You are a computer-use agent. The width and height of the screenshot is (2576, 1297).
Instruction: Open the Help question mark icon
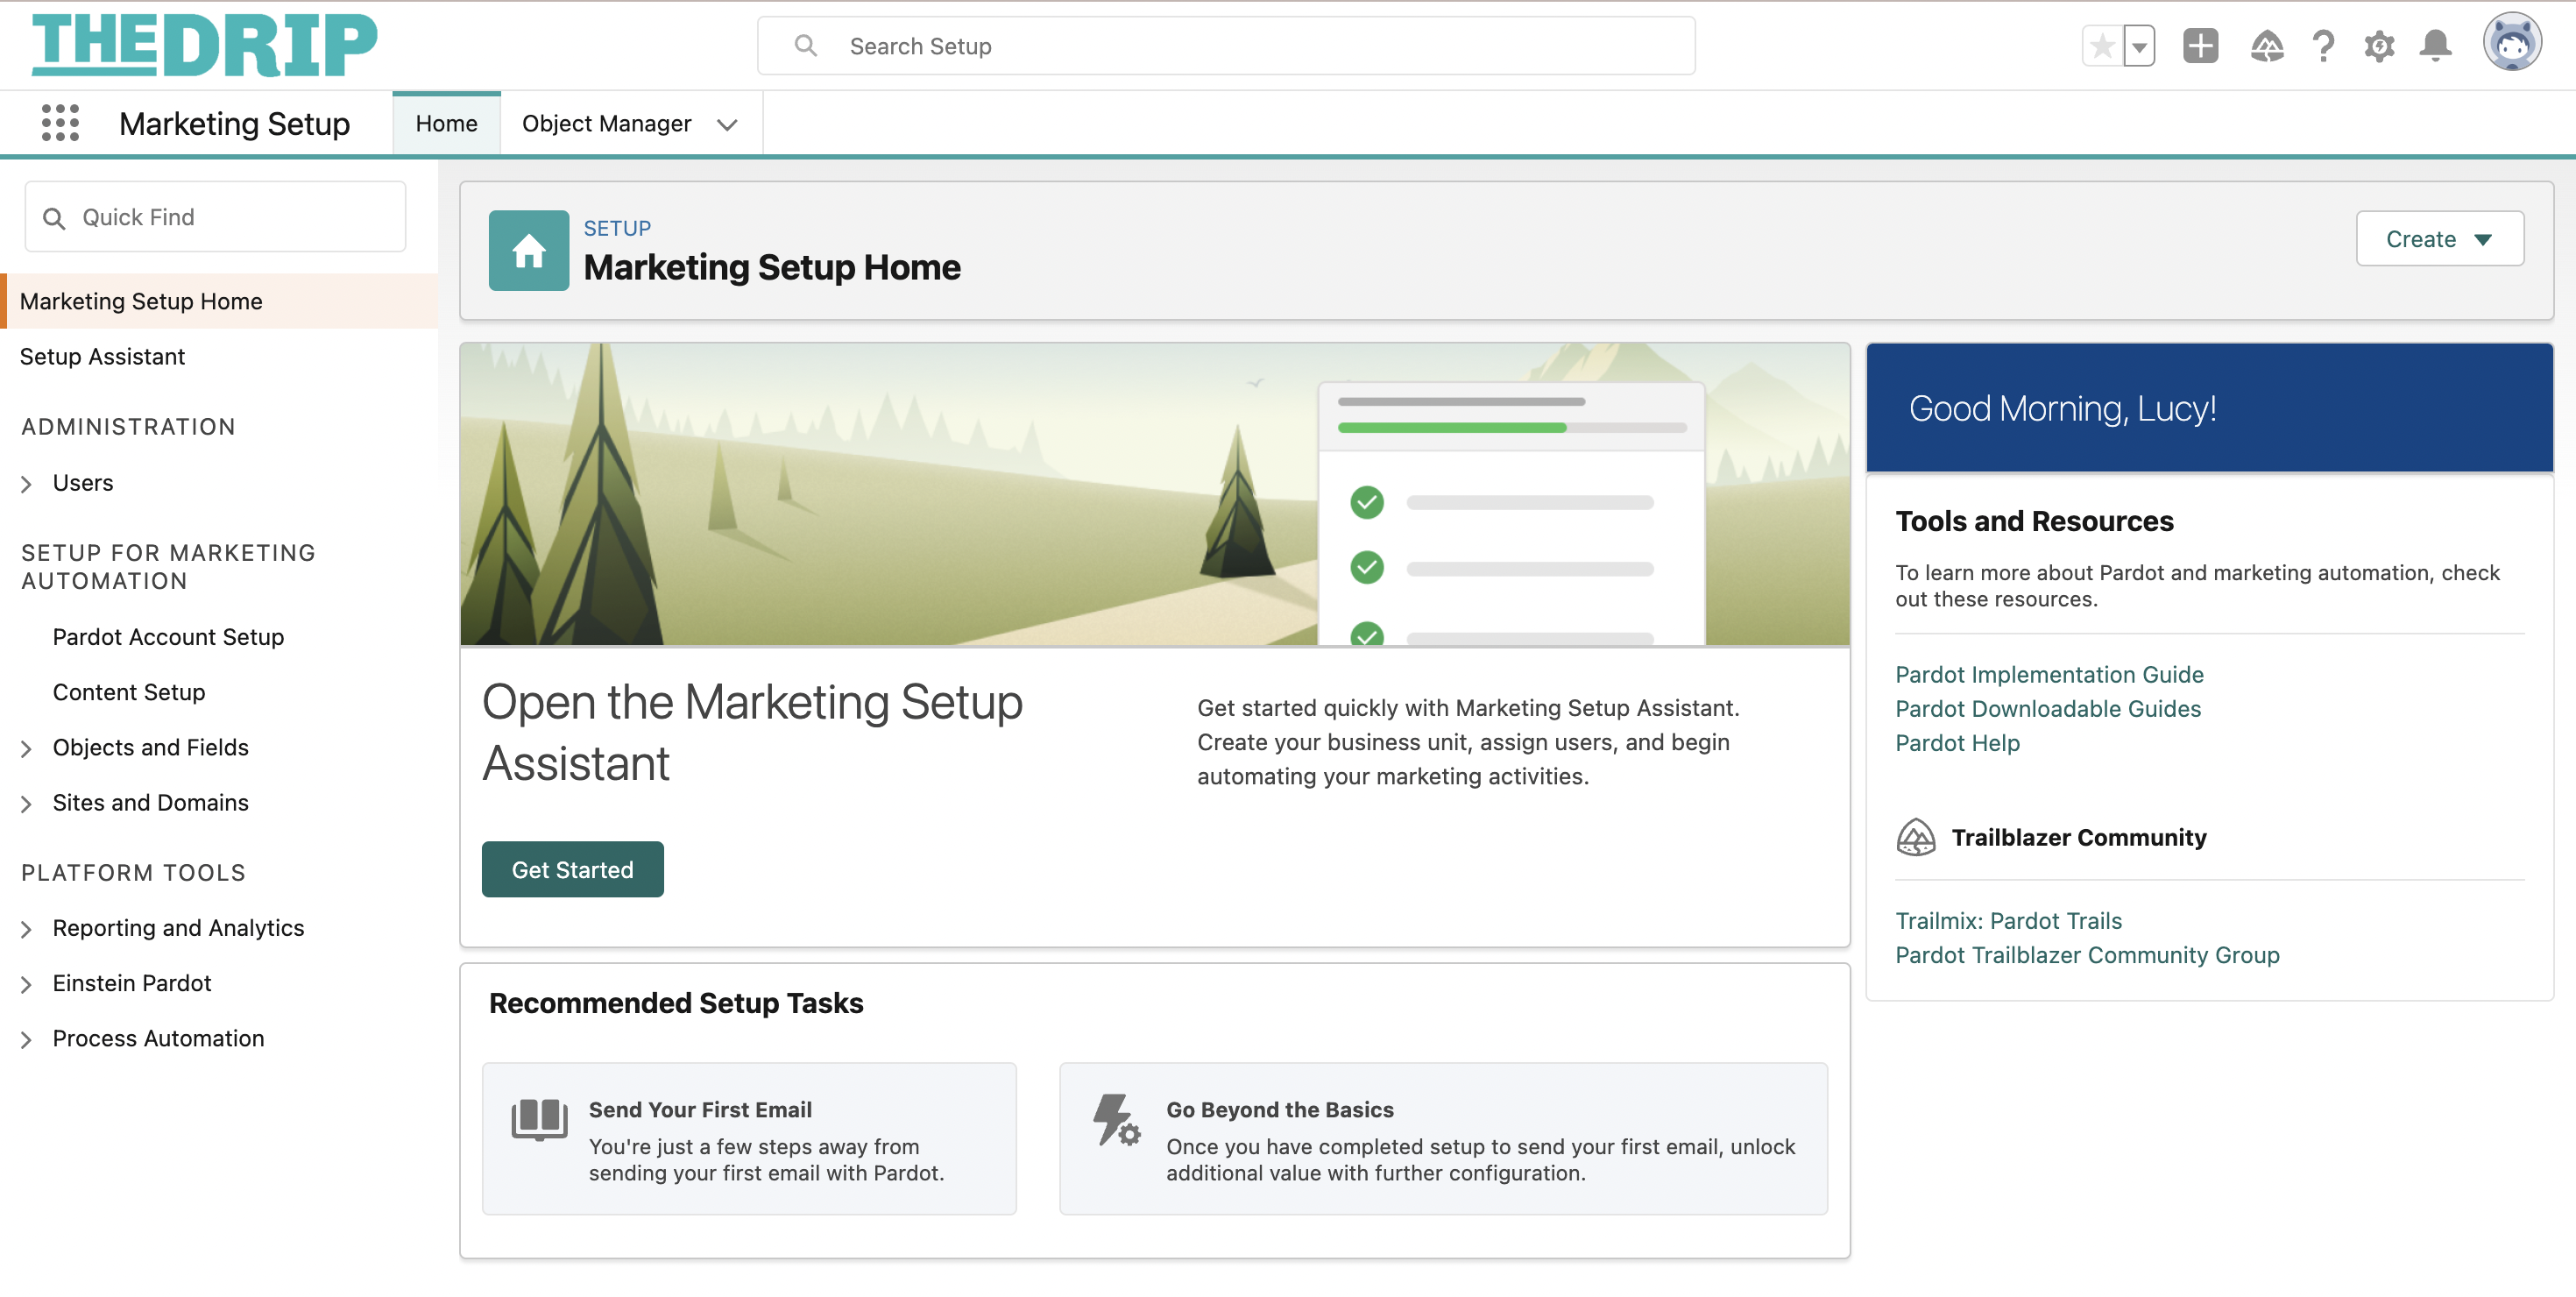[x=2323, y=46]
